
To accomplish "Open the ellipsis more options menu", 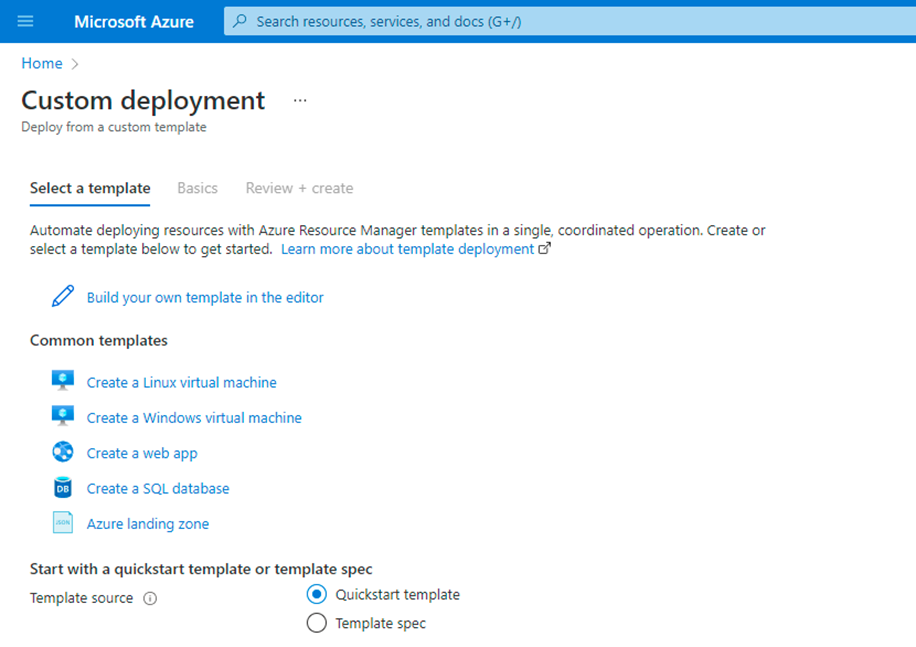I will pos(300,100).
